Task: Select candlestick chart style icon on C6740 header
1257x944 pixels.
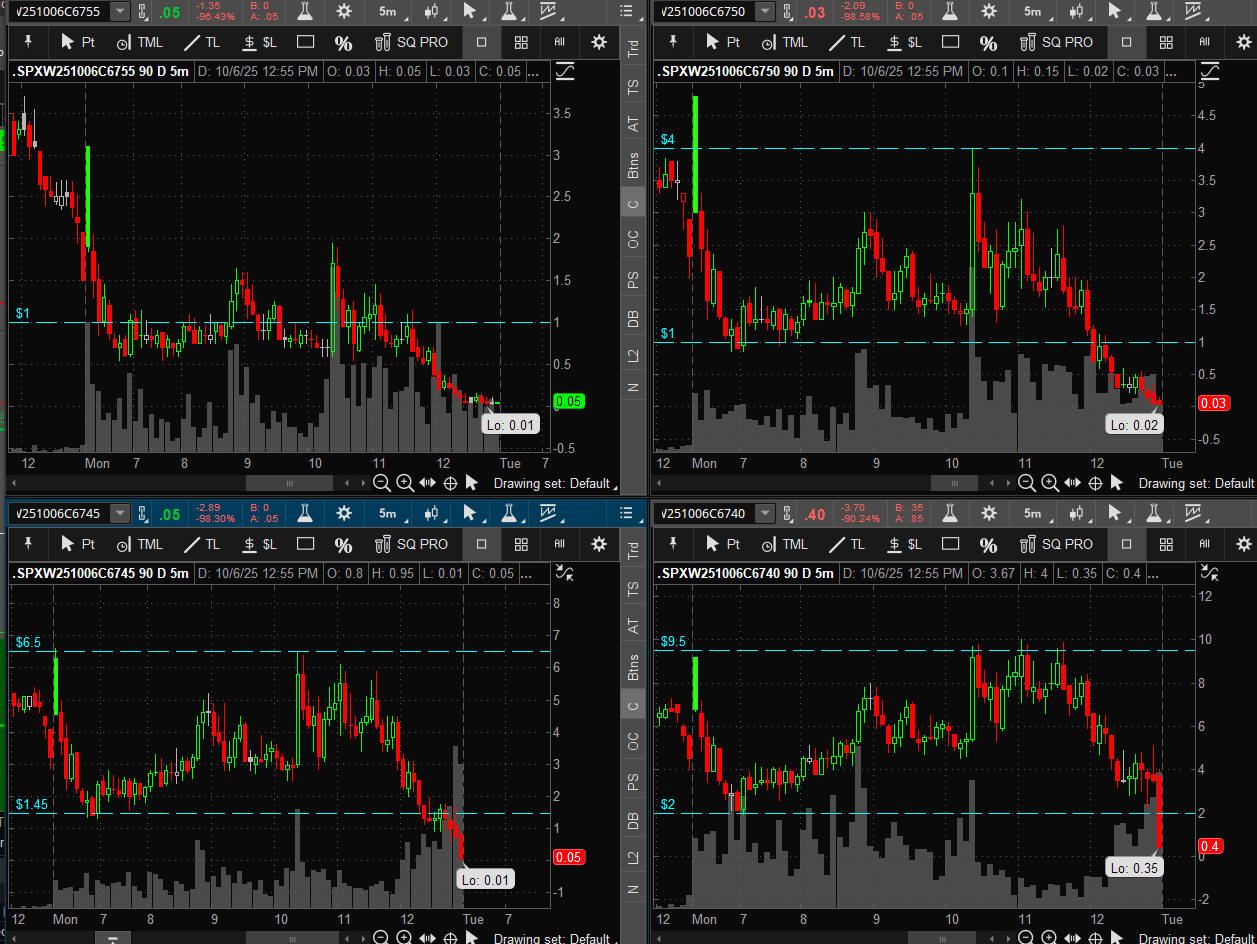Action: pyautogui.click(x=1077, y=513)
